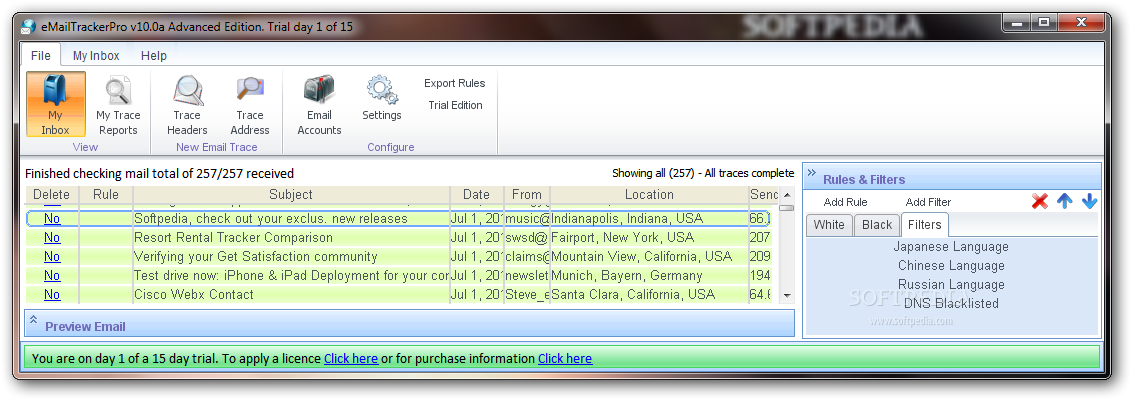Delete selected rule with red X
Image resolution: width=1132 pixels, height=400 pixels.
[1040, 201]
